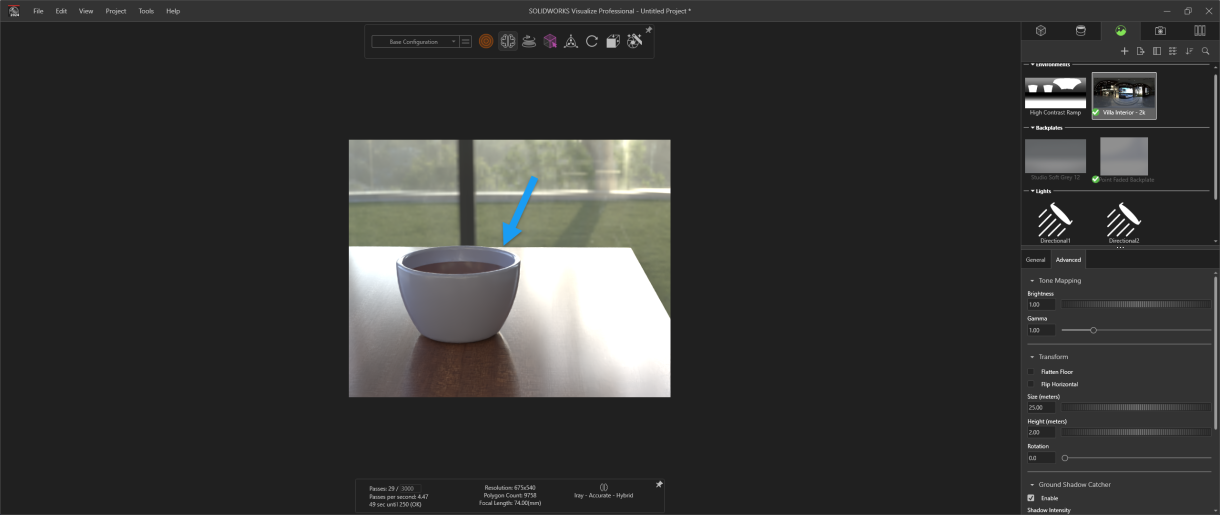
Task: Click the Gamma value field
Action: coord(1041,330)
